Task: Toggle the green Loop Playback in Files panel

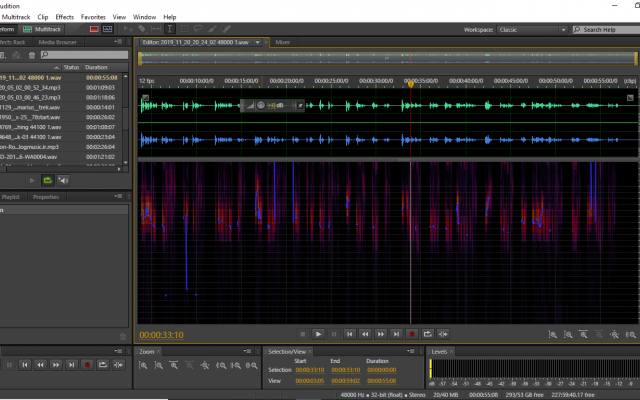Action: [48, 180]
